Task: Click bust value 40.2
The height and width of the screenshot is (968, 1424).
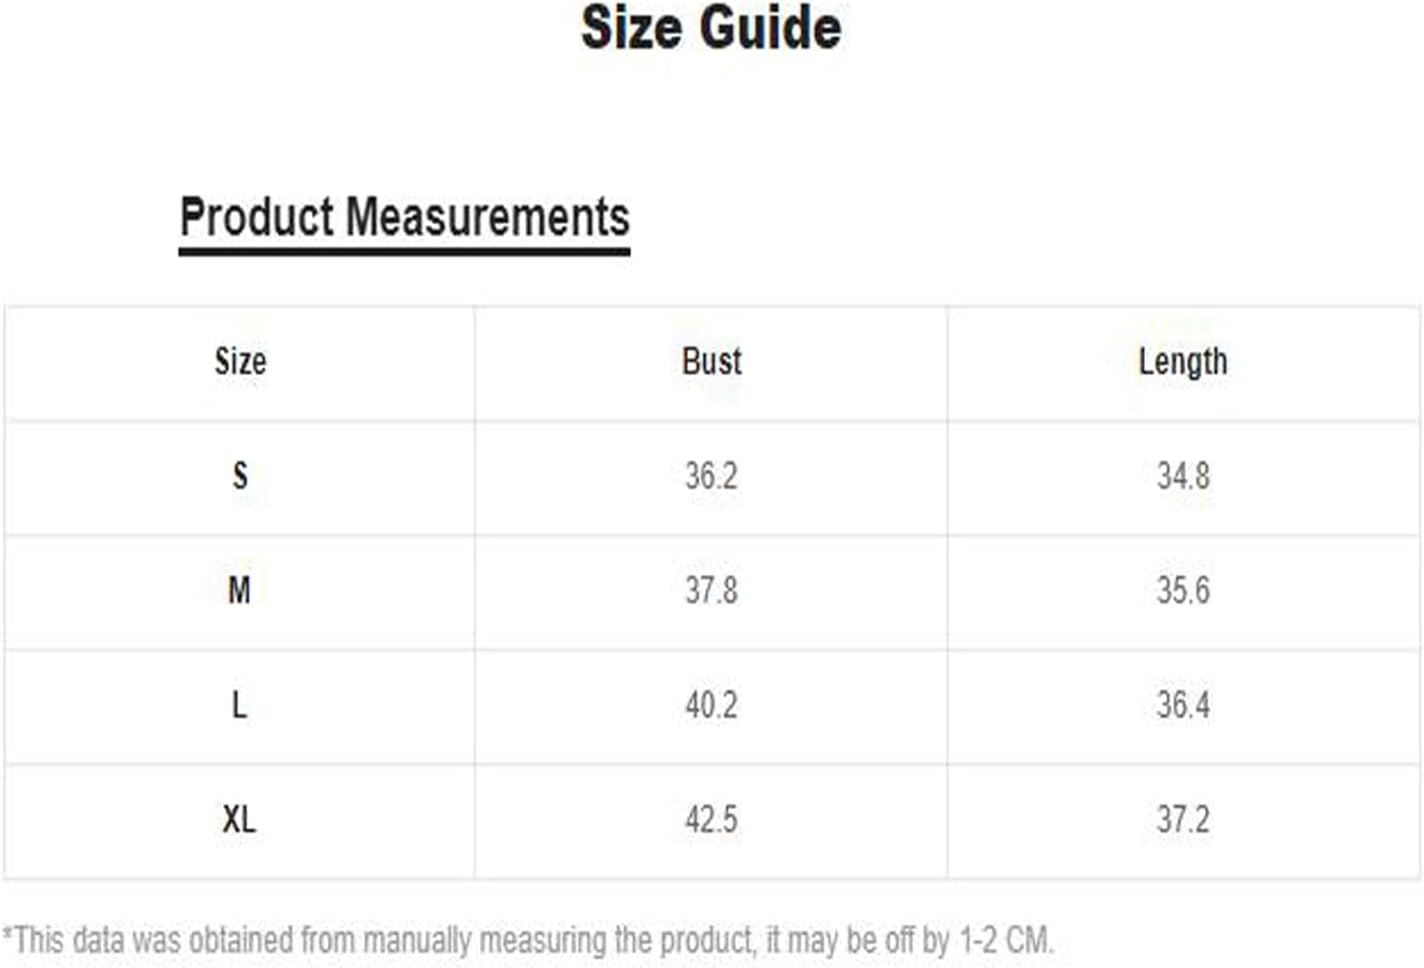Action: 711,705
